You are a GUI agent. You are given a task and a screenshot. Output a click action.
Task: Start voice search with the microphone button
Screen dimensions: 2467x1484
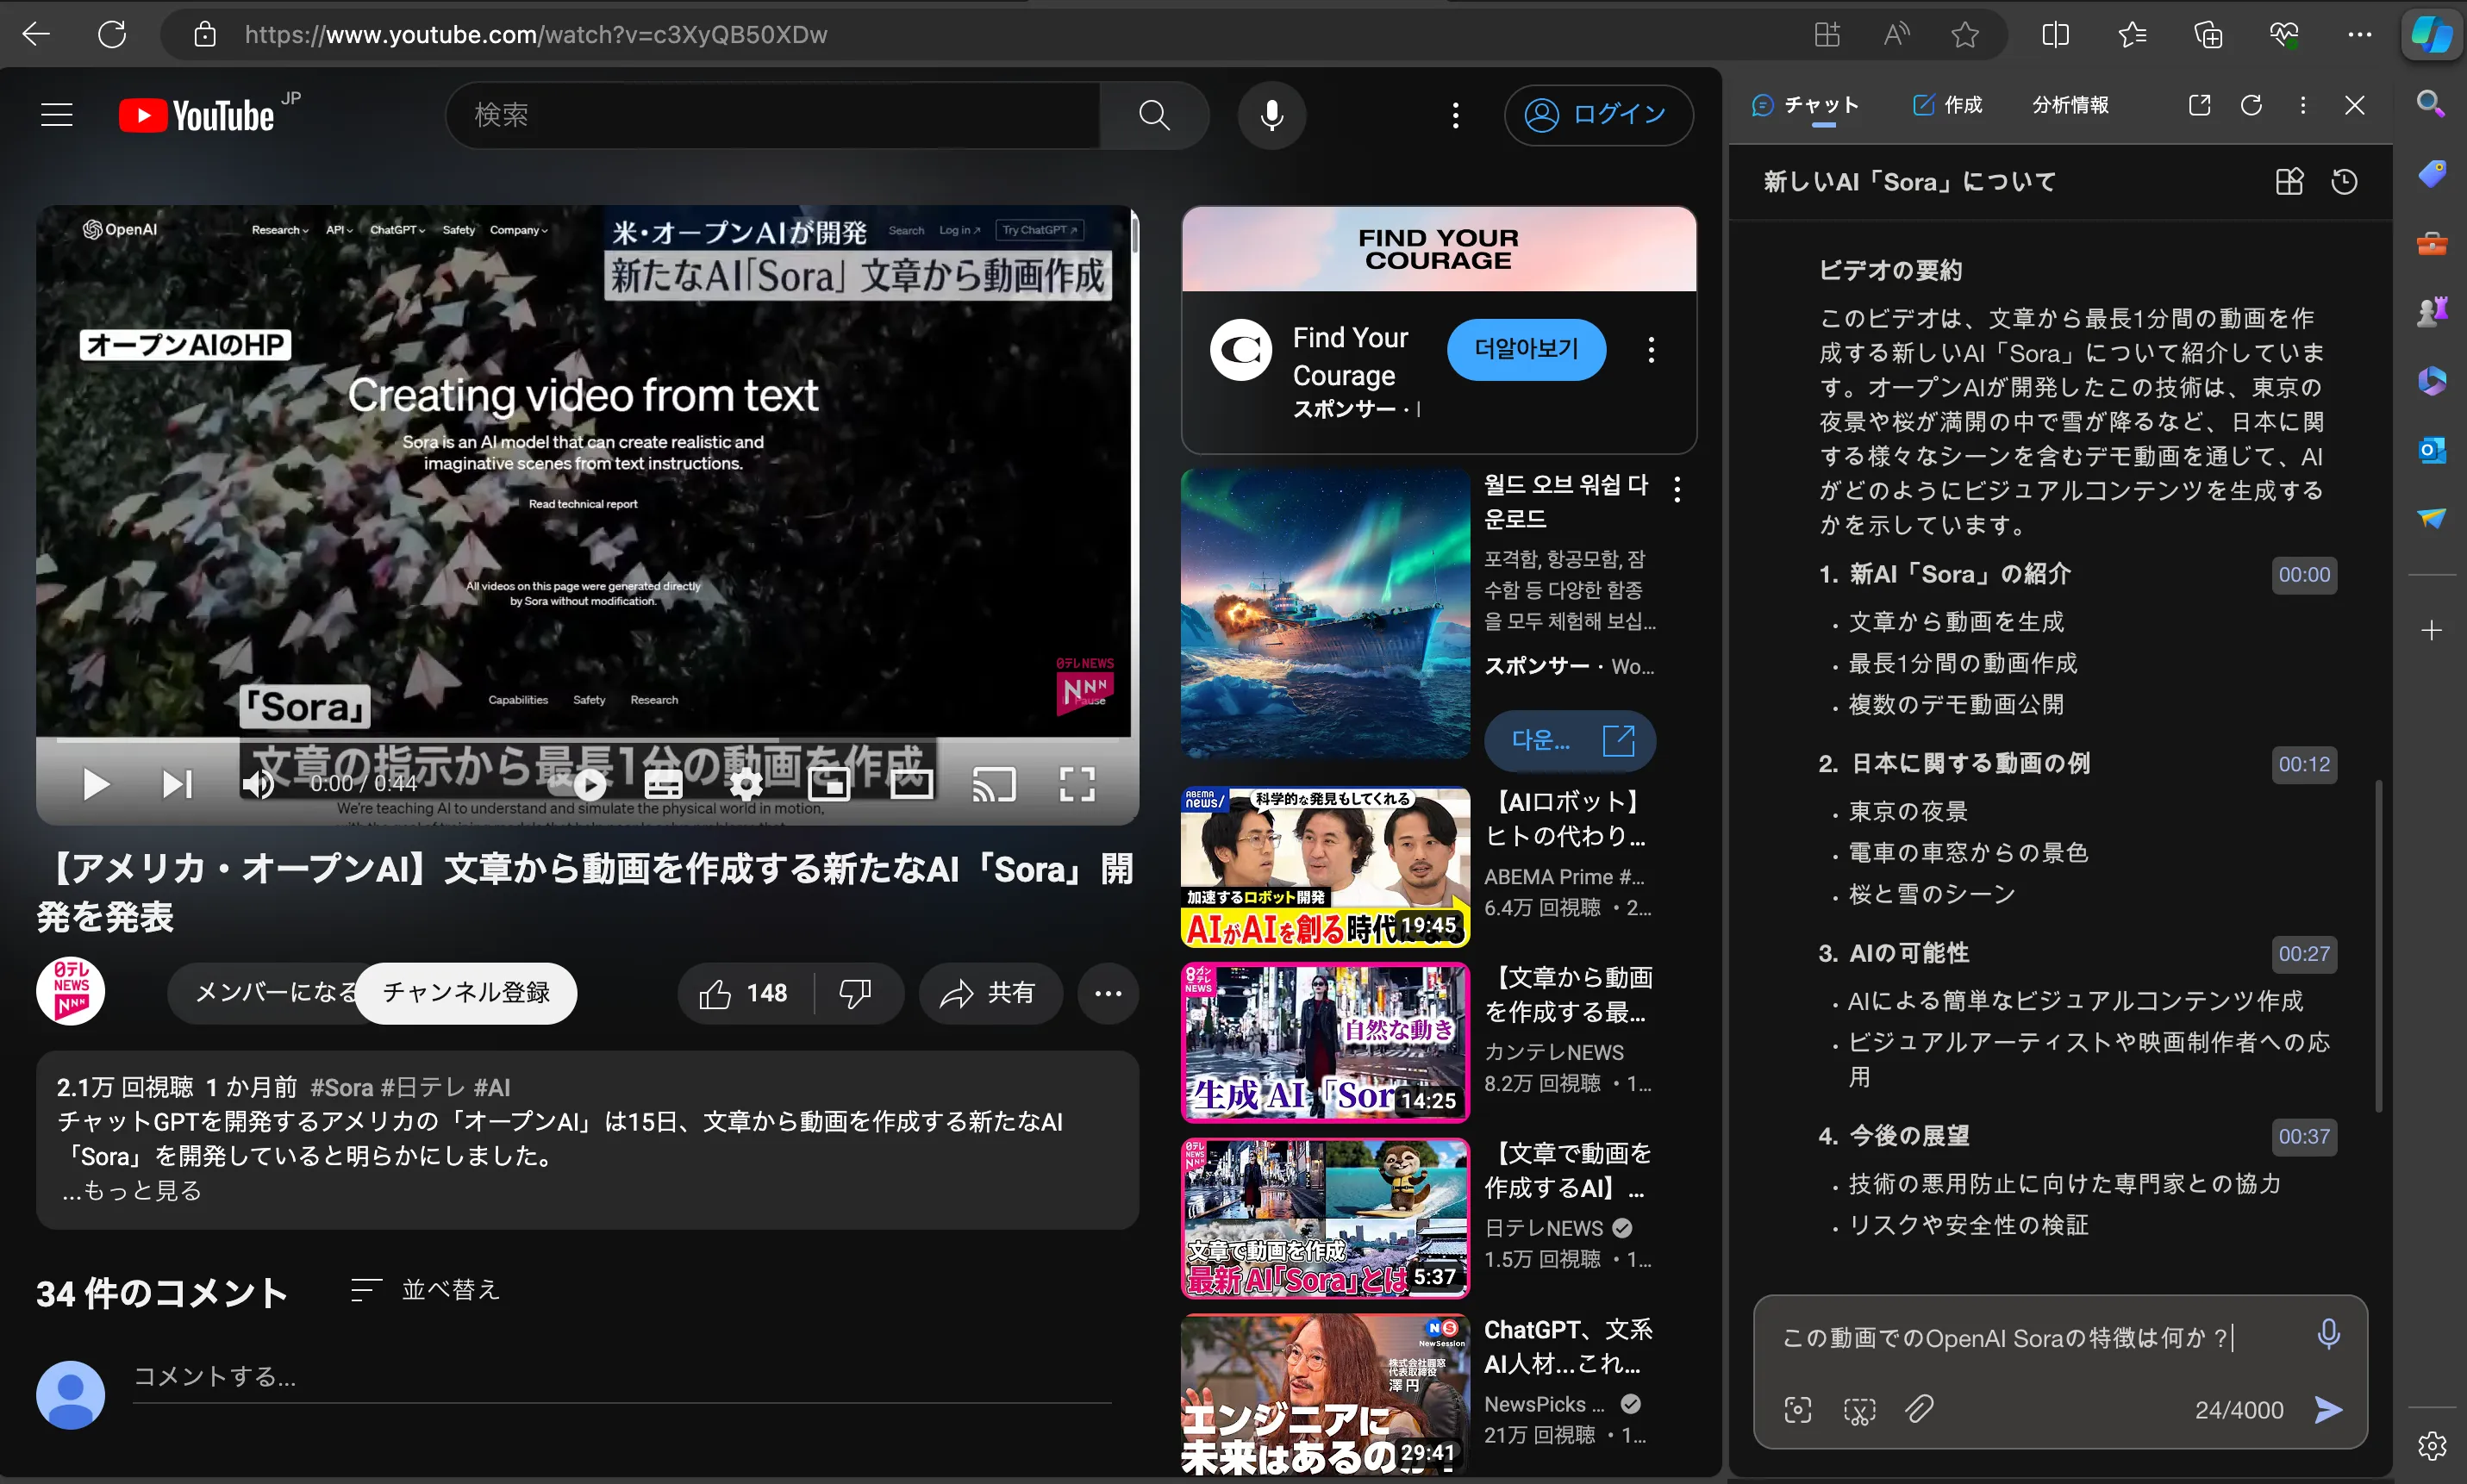point(1271,115)
